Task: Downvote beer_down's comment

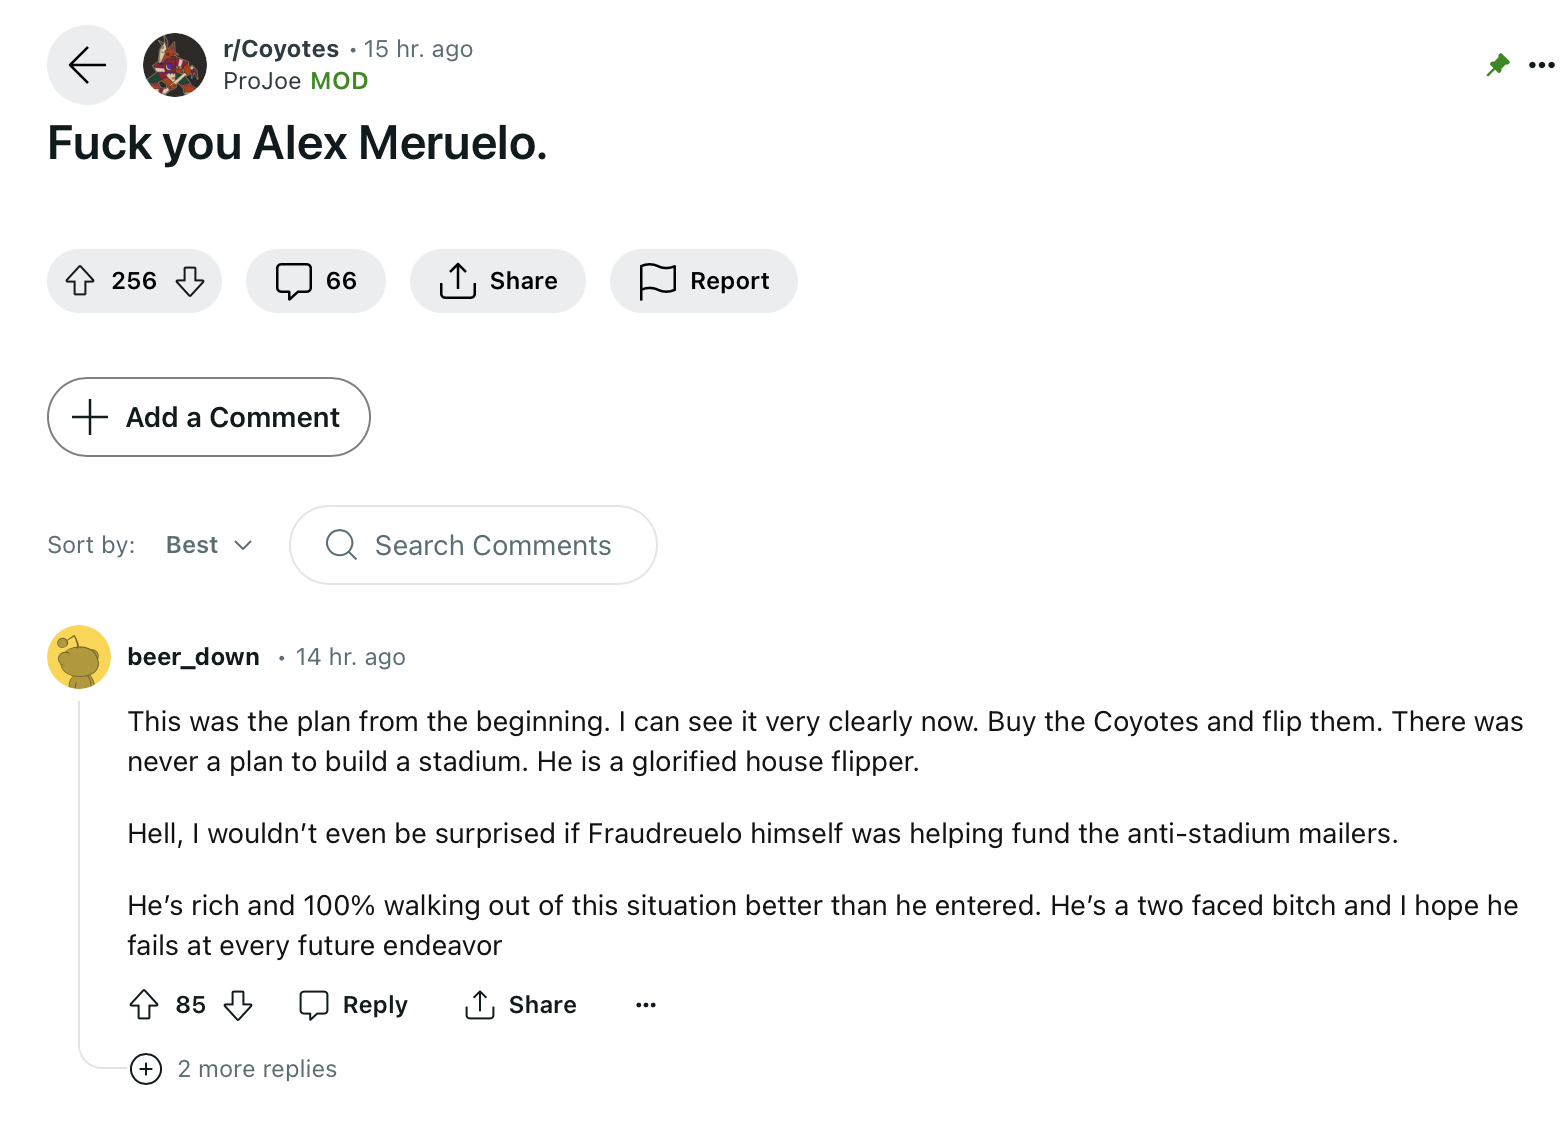Action: (238, 1004)
